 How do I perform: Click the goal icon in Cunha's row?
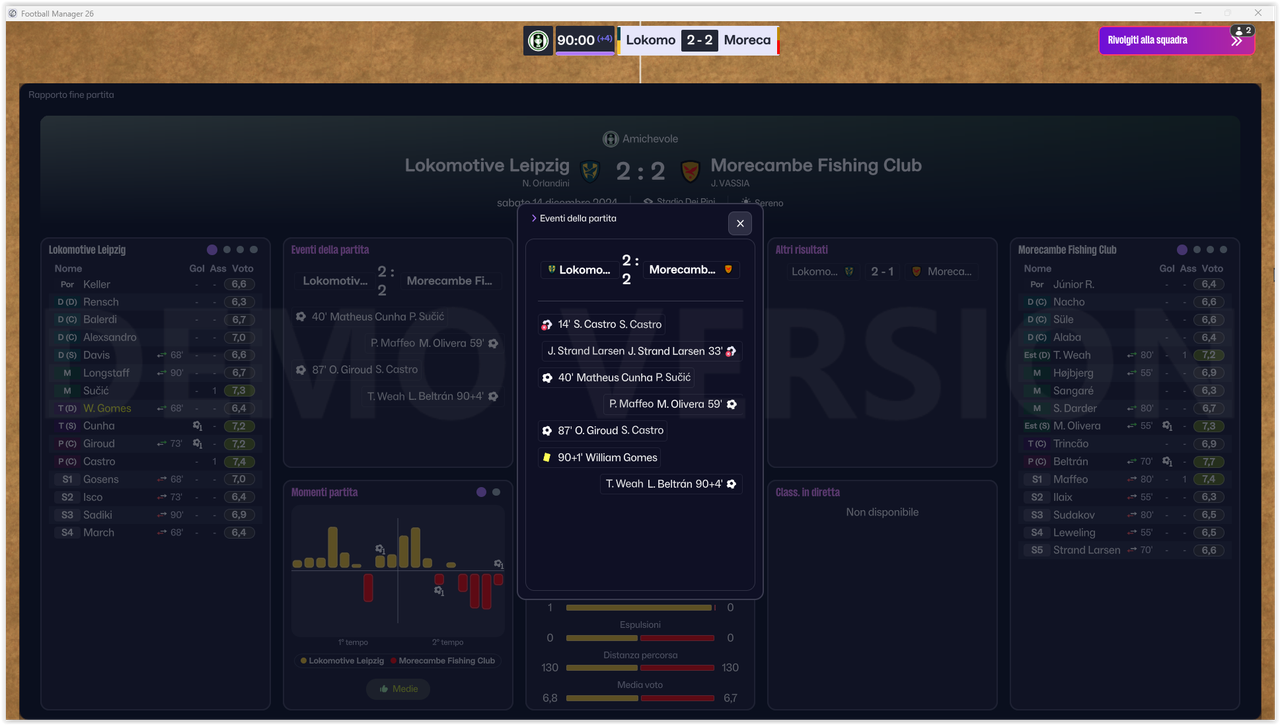click(x=197, y=426)
